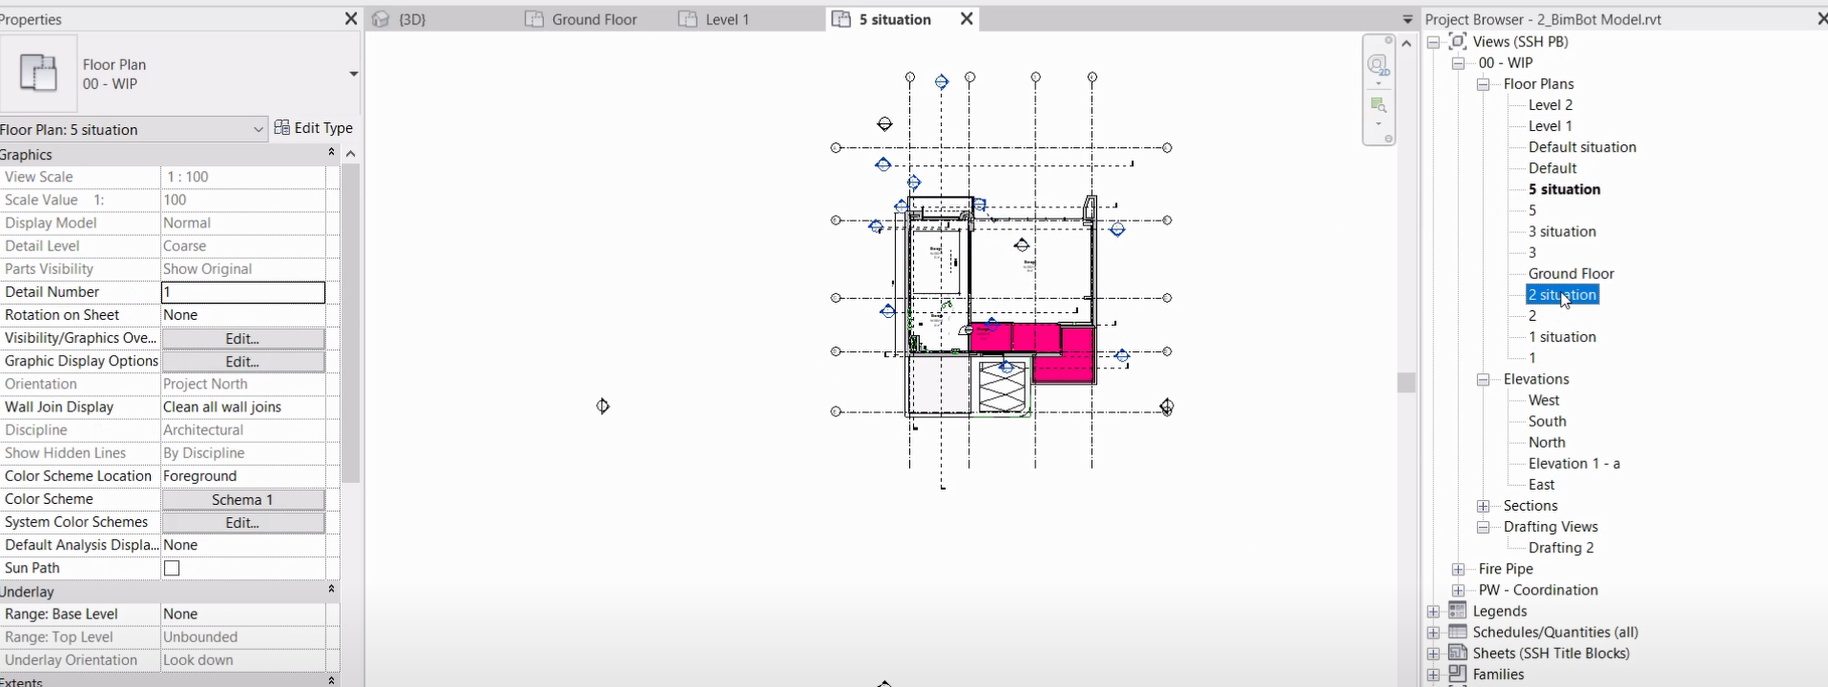
Task: Click the Color Scheme Location value Foreground
Action: [243, 476]
